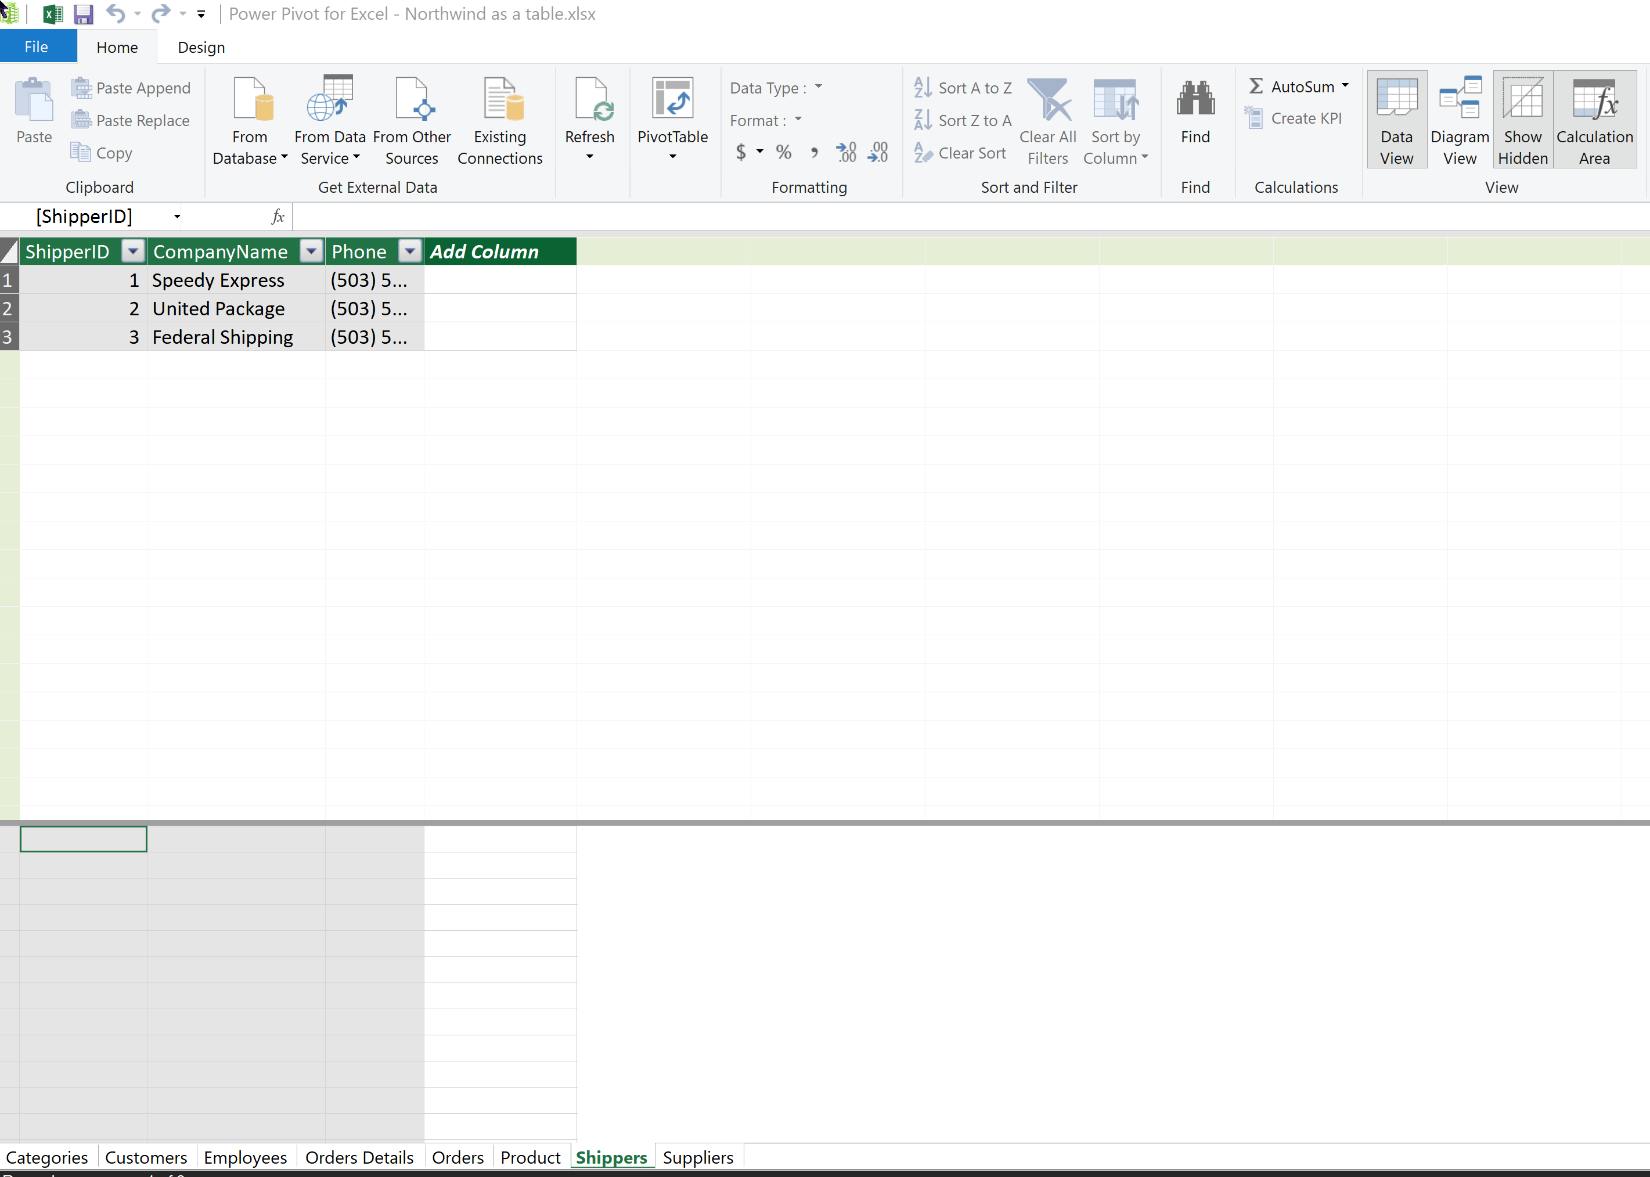Open the Orders Details table tab
Image resolution: width=1650 pixels, height=1177 pixels.
click(359, 1157)
